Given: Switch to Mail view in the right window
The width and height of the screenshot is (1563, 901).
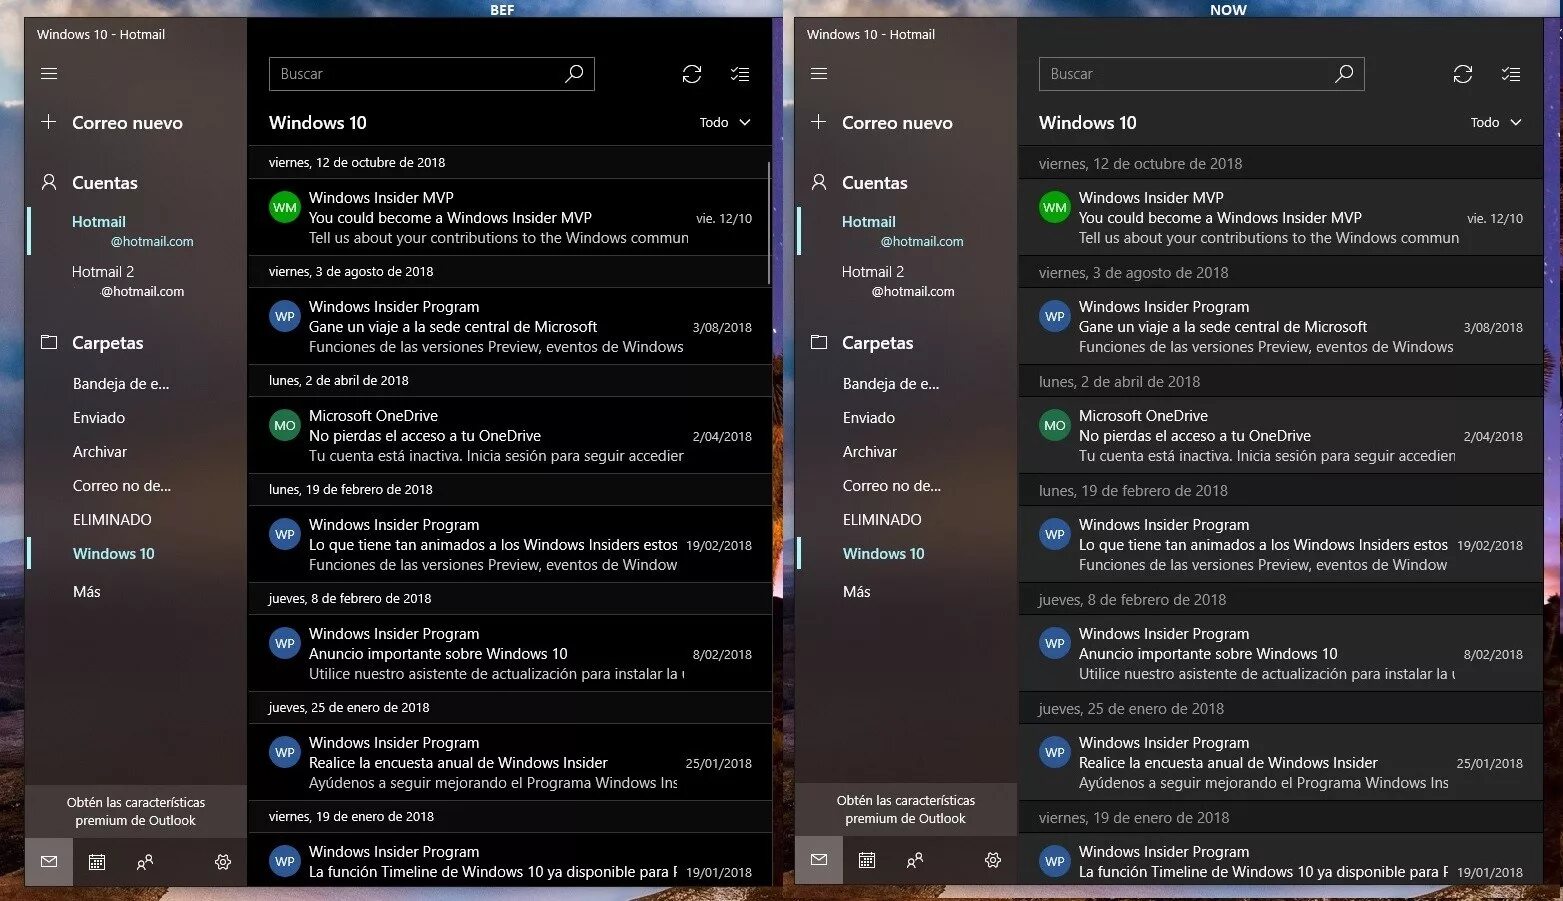Looking at the screenshot, I should point(819,860).
